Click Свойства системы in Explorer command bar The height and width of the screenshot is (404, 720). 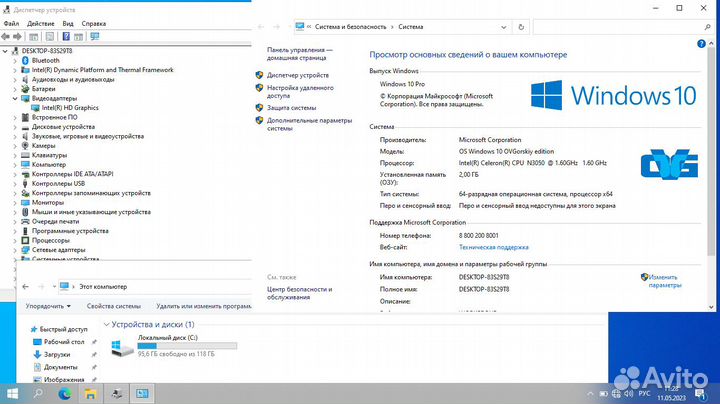(113, 306)
